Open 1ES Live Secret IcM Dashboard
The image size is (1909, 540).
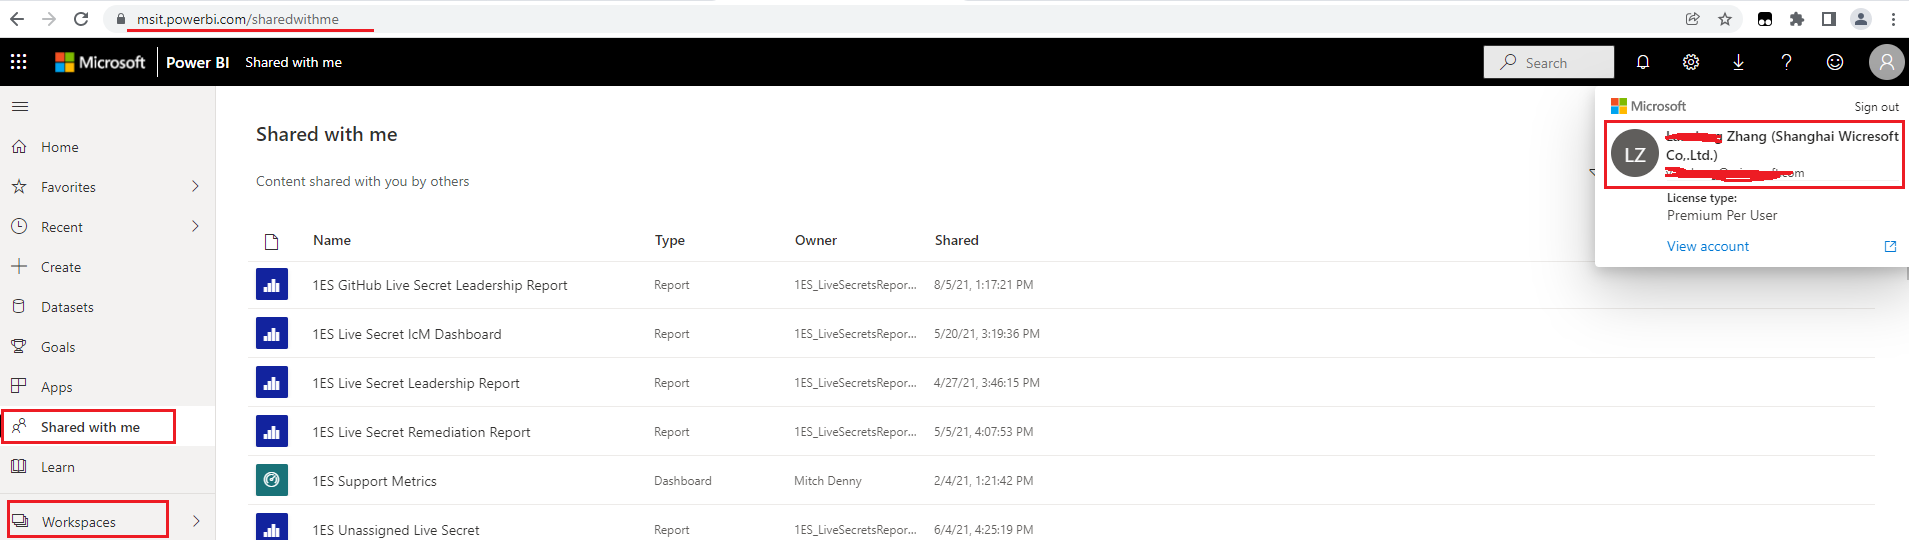click(x=407, y=334)
